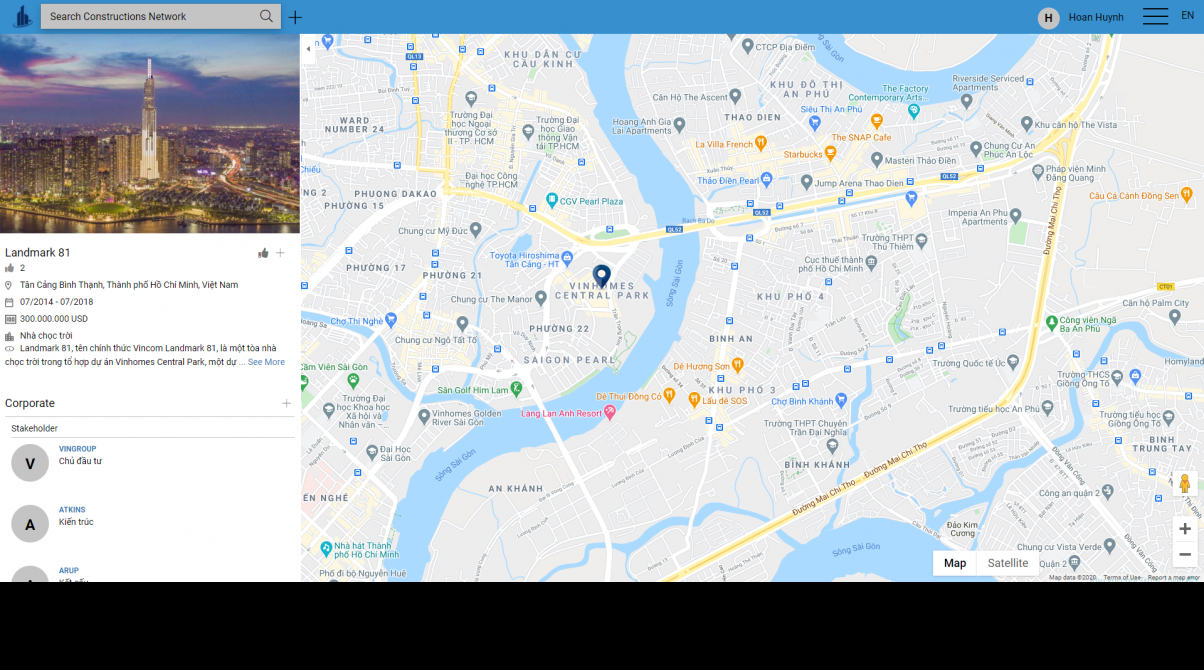Open Hoan Huynh user profile avatar

pos(1048,18)
